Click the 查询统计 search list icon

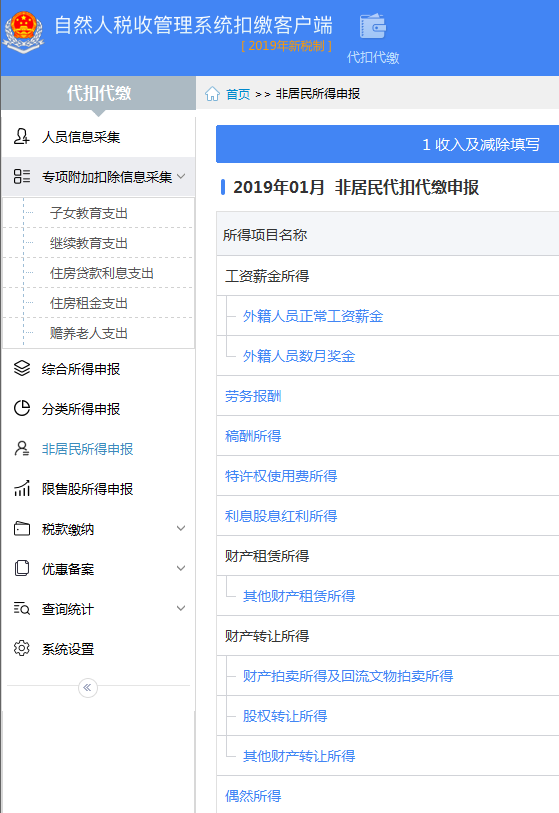(x=21, y=609)
